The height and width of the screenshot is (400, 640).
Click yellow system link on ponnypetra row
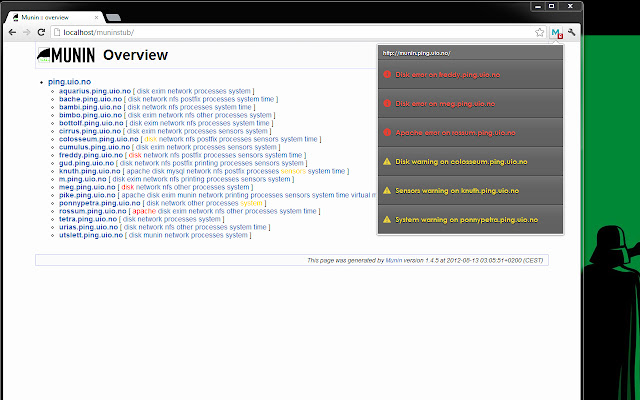pos(251,203)
